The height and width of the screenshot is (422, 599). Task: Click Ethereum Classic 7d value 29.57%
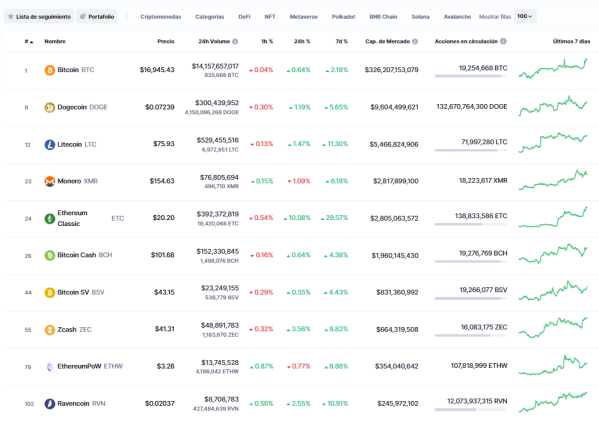tap(335, 218)
